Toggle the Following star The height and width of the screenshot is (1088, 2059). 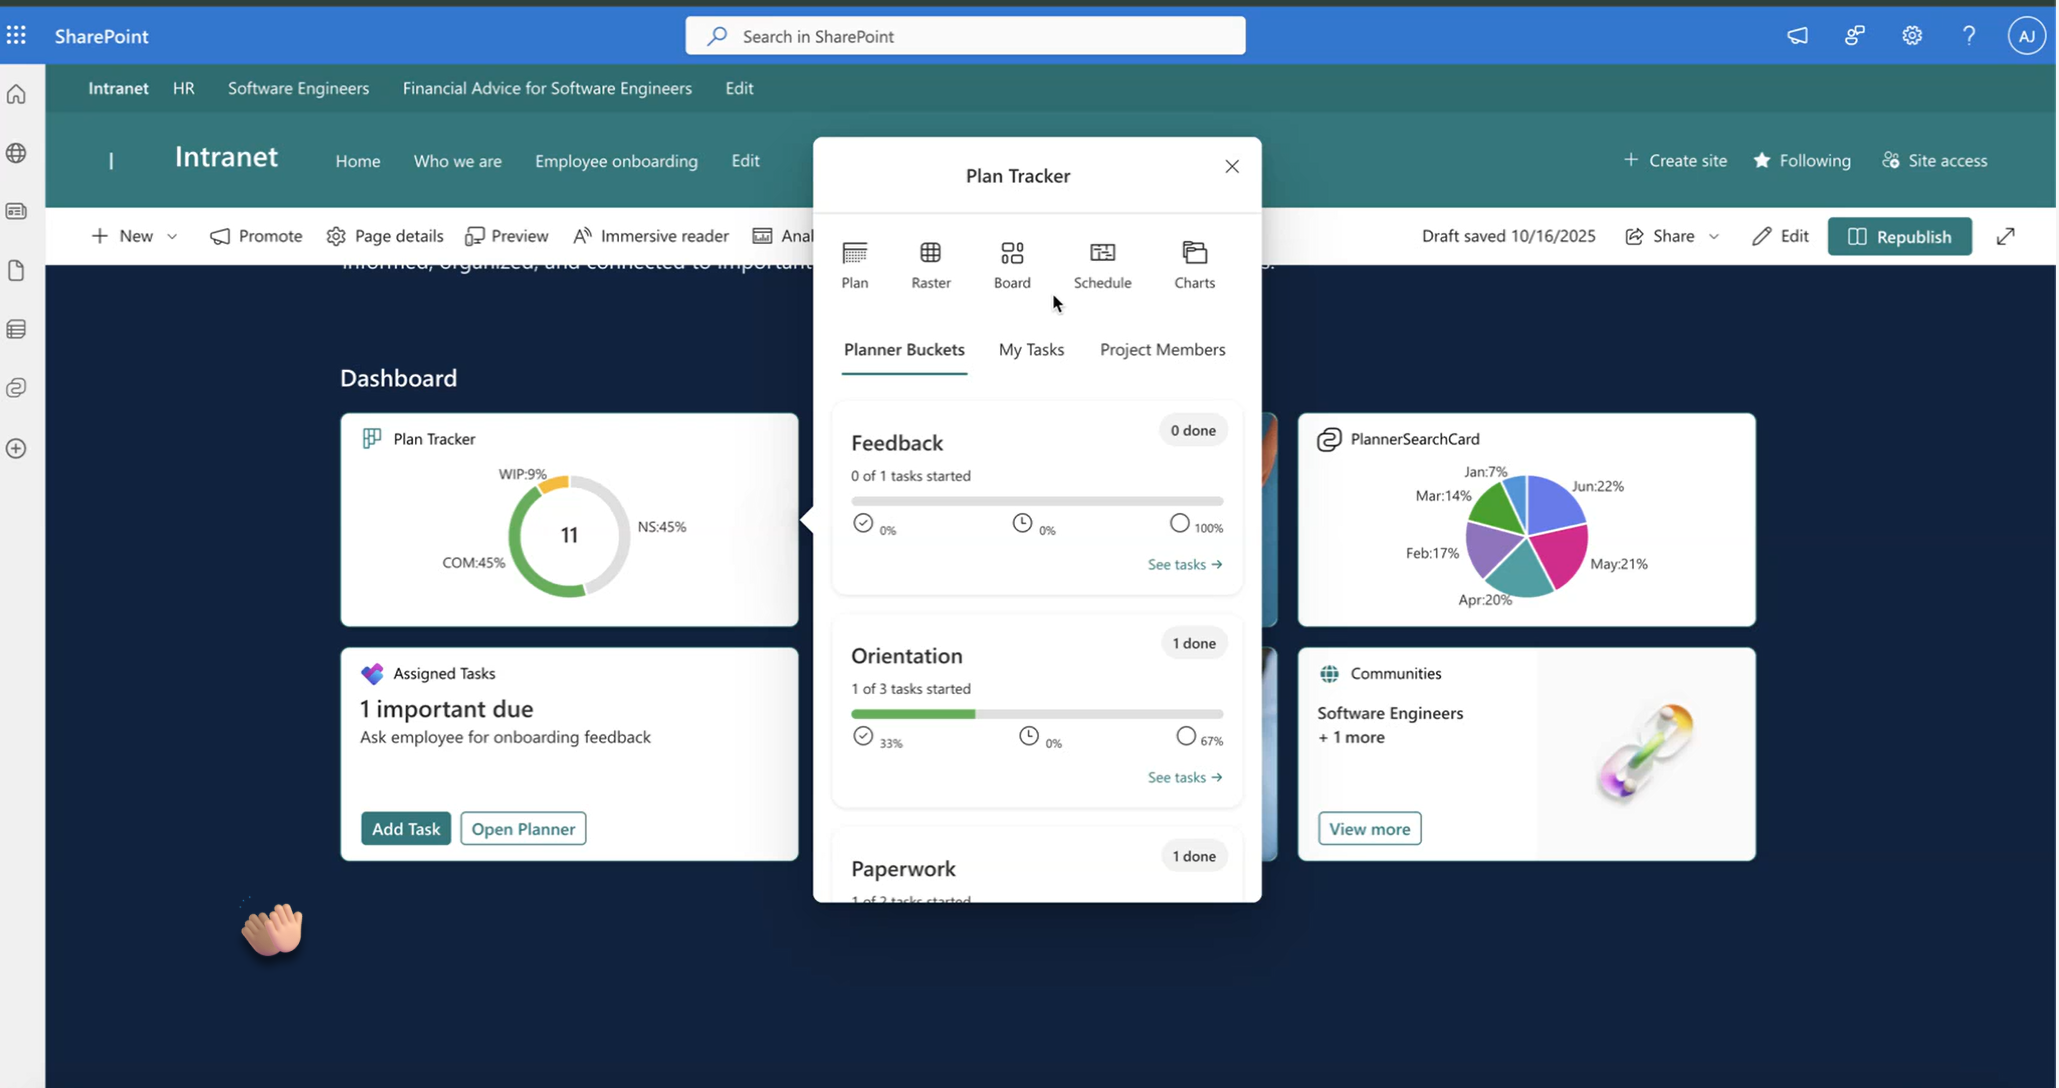1762,160
